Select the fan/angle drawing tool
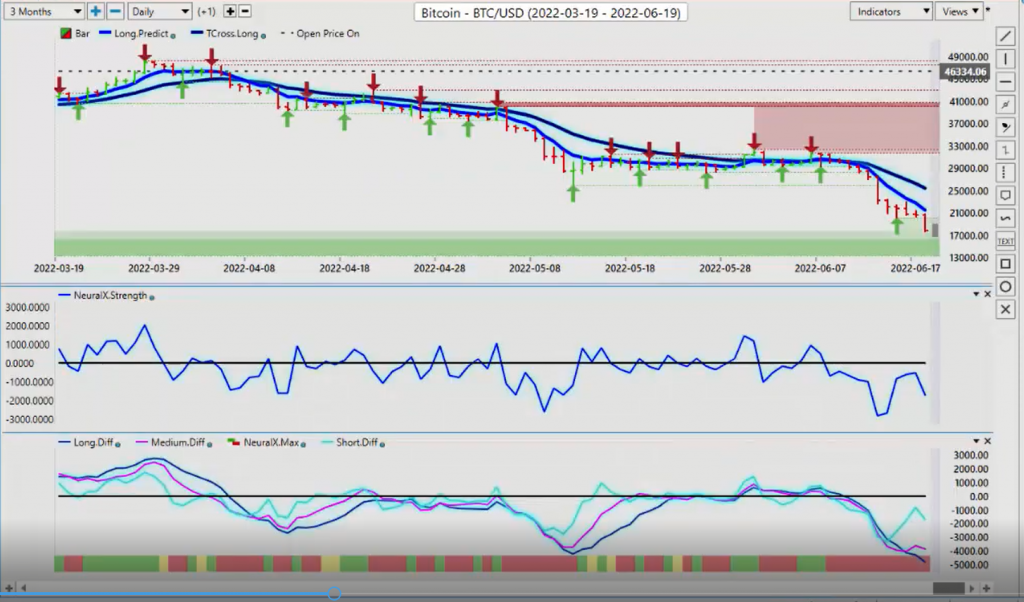The width and height of the screenshot is (1024, 602). pos(1006,127)
